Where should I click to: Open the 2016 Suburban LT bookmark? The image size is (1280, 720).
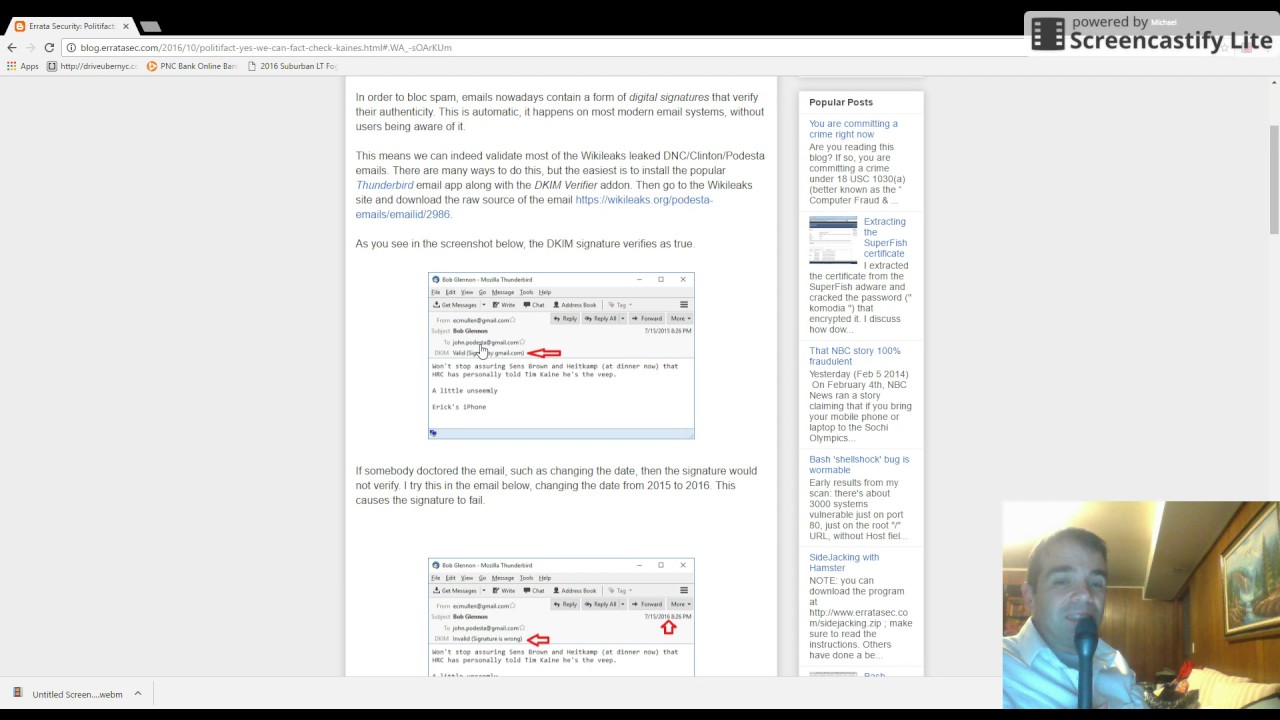pyautogui.click(x=292, y=66)
